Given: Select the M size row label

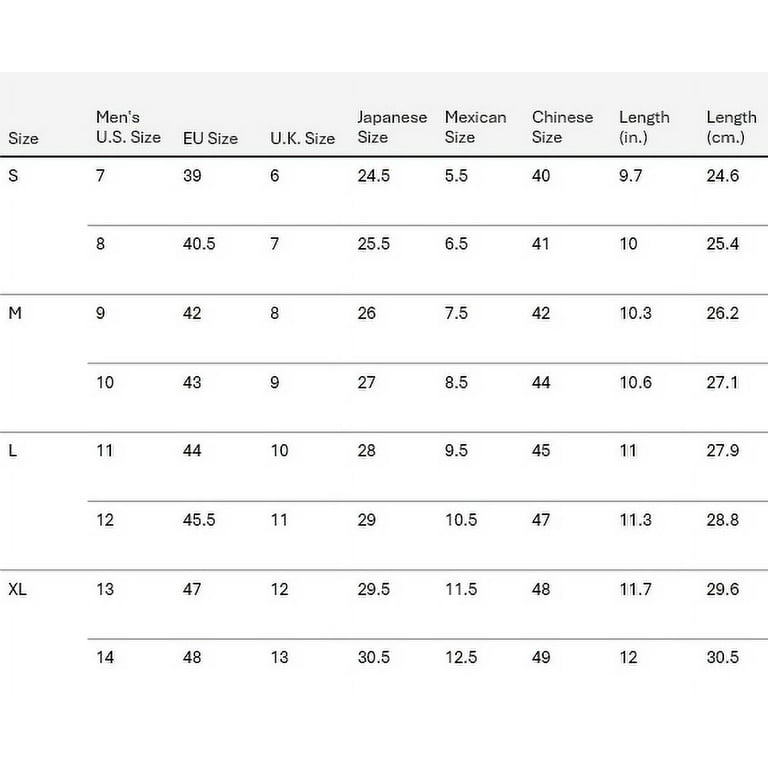Looking at the screenshot, I should click(15, 312).
